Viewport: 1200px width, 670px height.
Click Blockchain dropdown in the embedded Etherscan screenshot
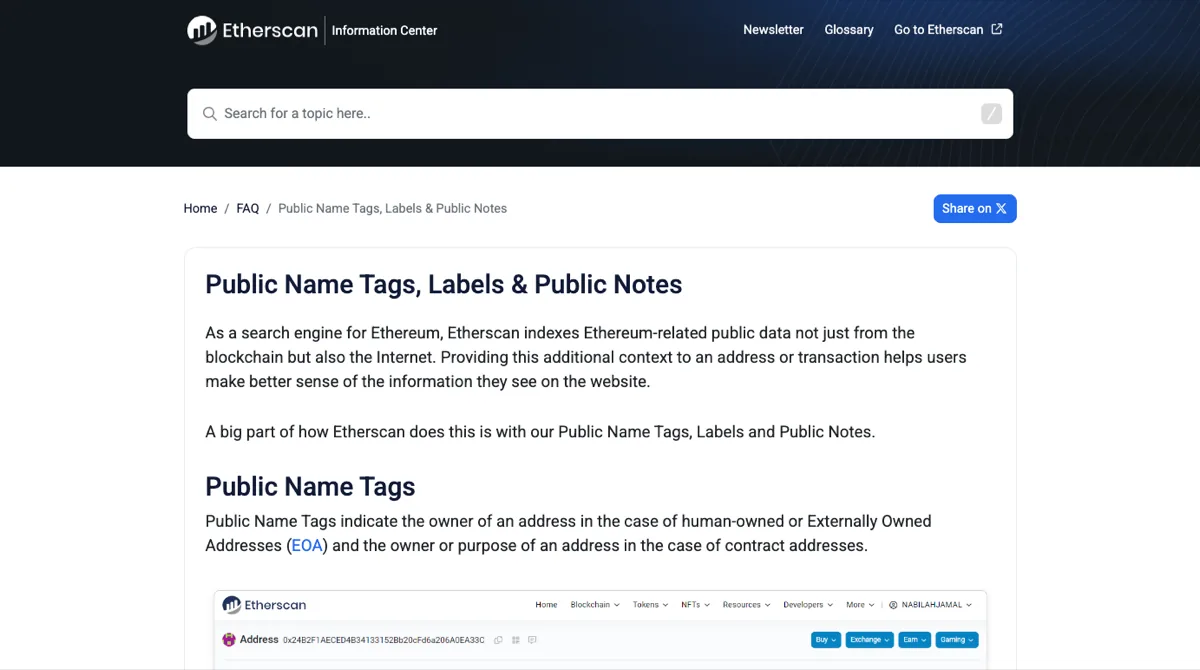595,605
